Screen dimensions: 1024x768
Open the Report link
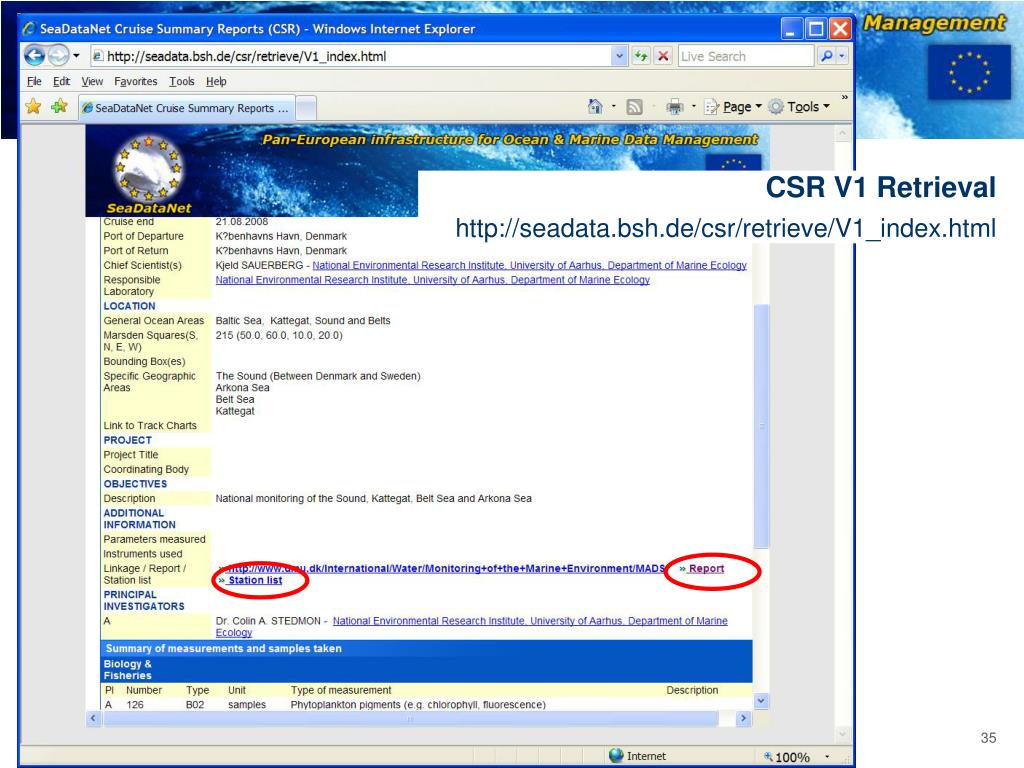[706, 568]
